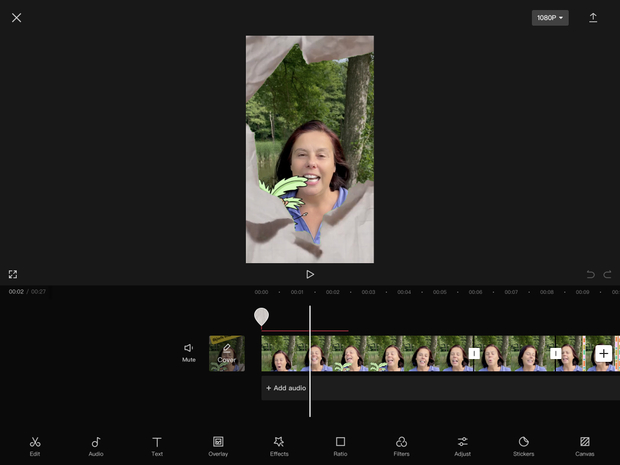
Task: Open the Overlay tool
Action: point(218,446)
